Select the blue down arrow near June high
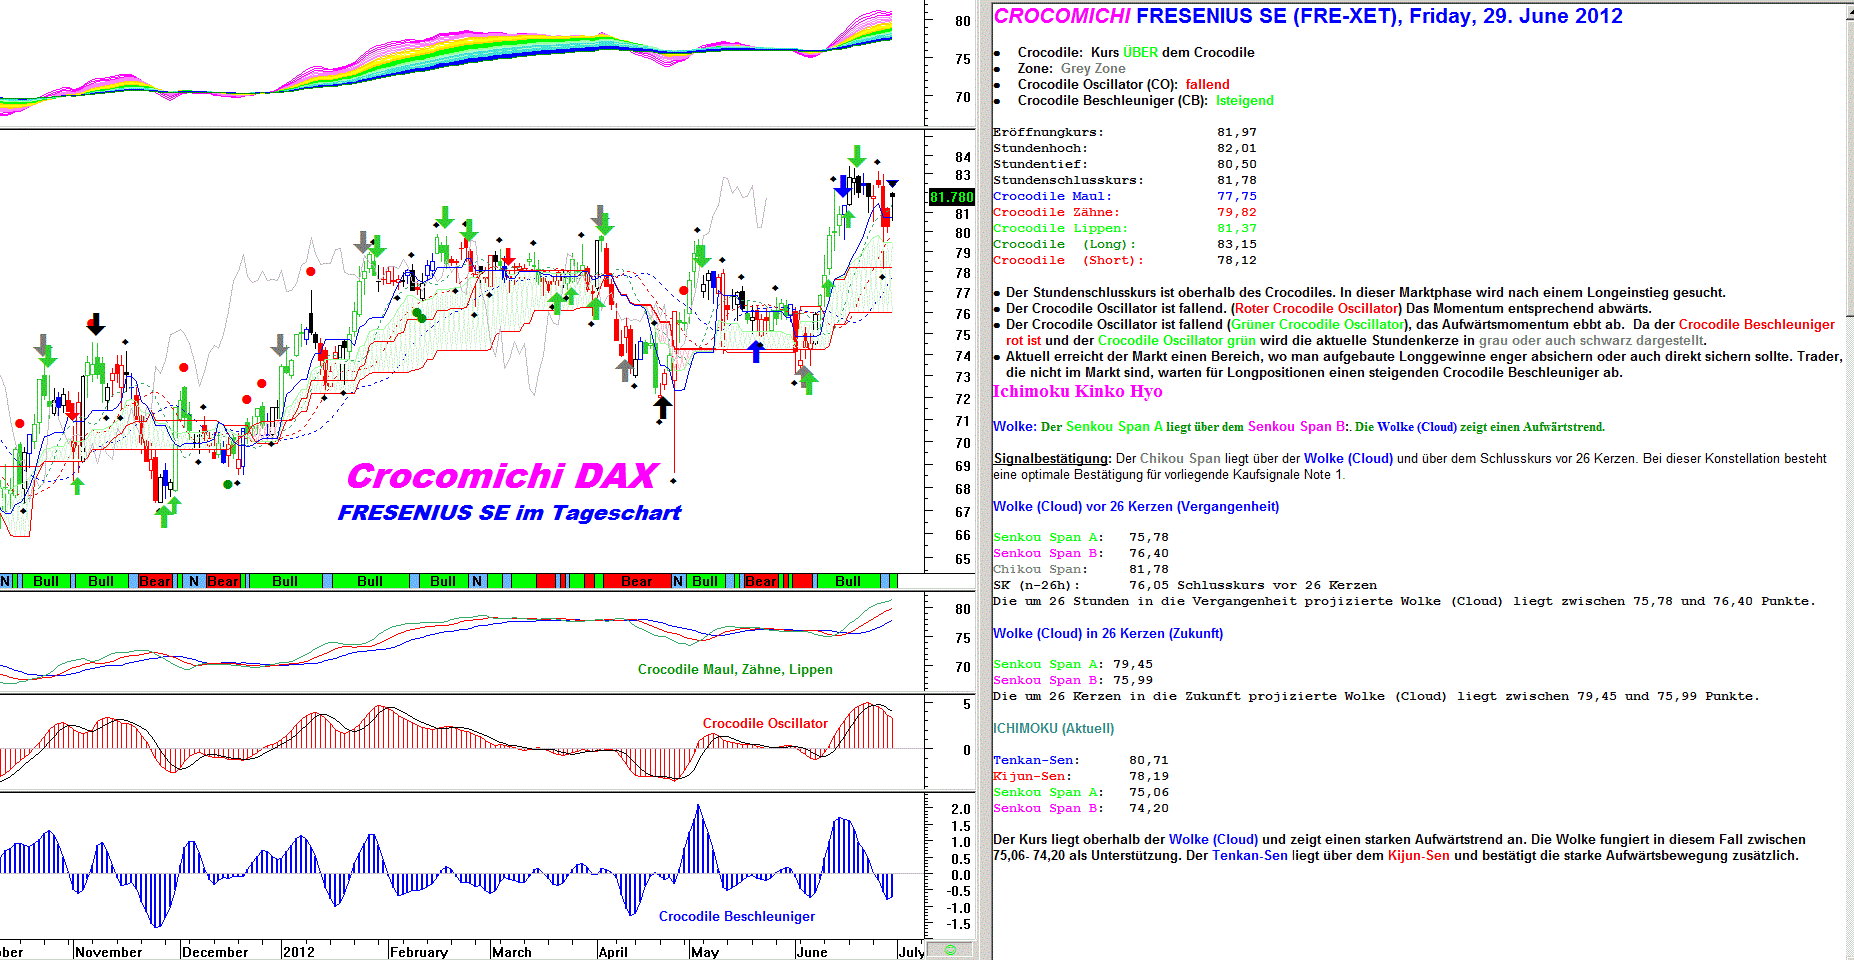Viewport: 1854px width, 960px height. 843,186
